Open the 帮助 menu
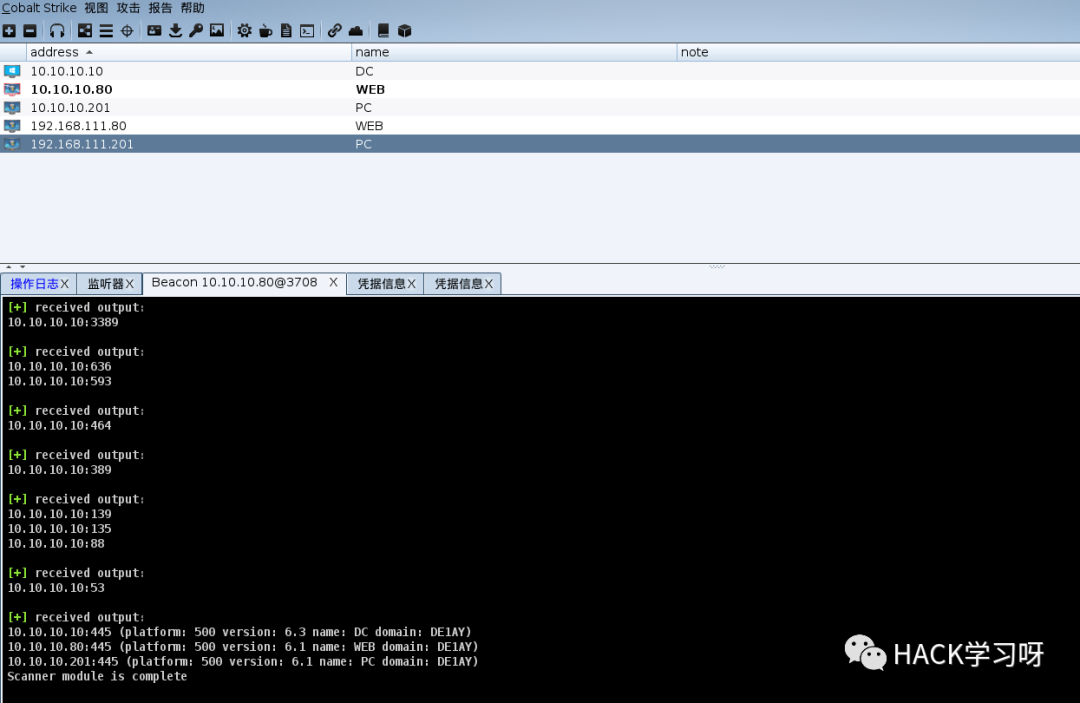 pos(192,8)
